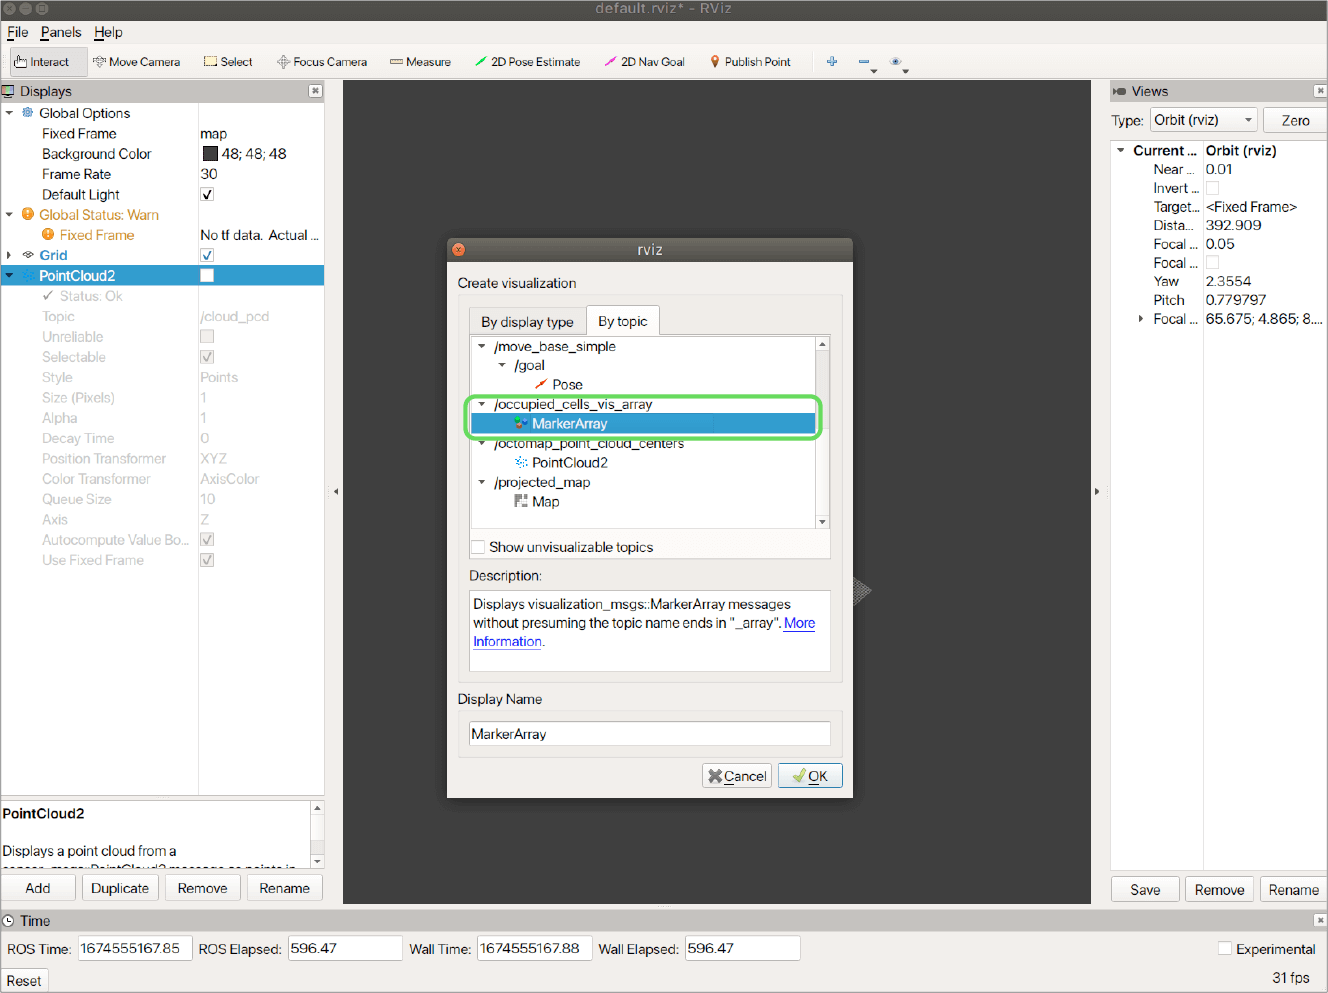1328x993 pixels.
Task: Select the Interact tool
Action: (48, 62)
